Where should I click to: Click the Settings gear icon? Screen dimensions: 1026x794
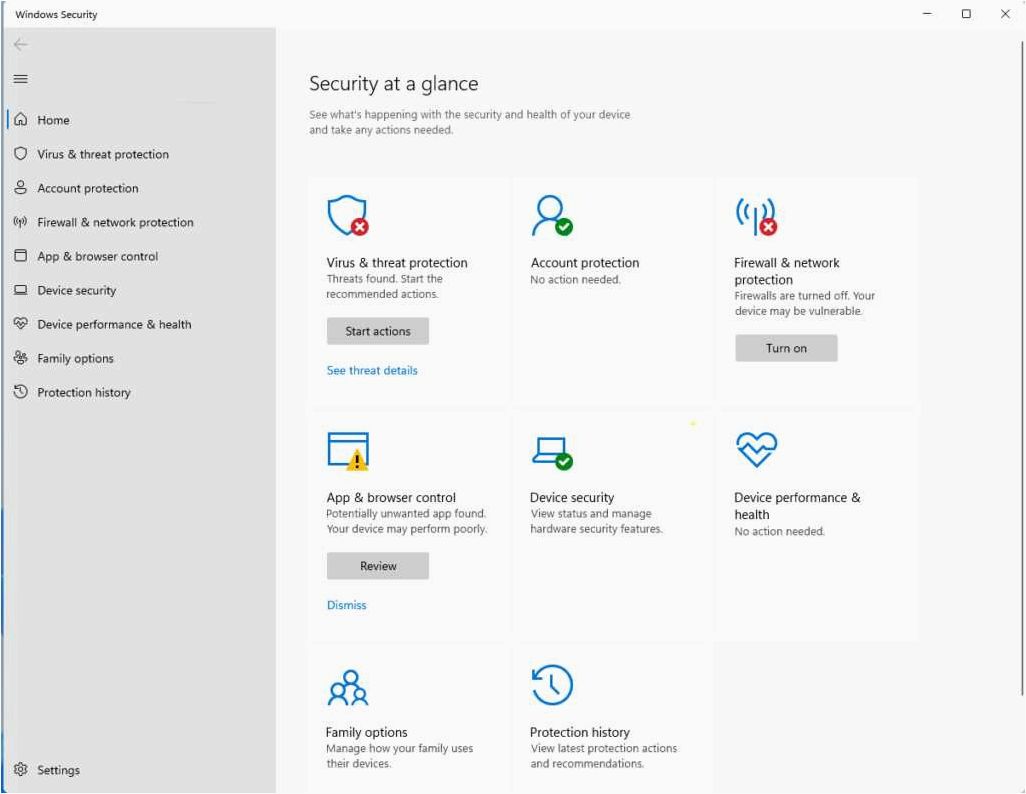(x=21, y=769)
